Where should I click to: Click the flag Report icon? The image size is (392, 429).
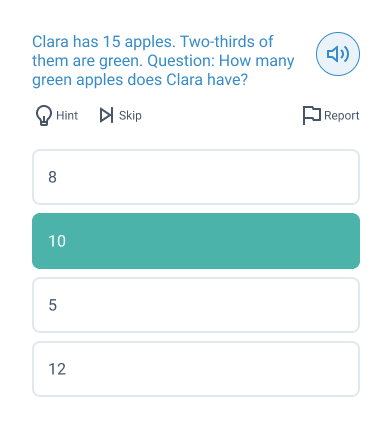(311, 115)
